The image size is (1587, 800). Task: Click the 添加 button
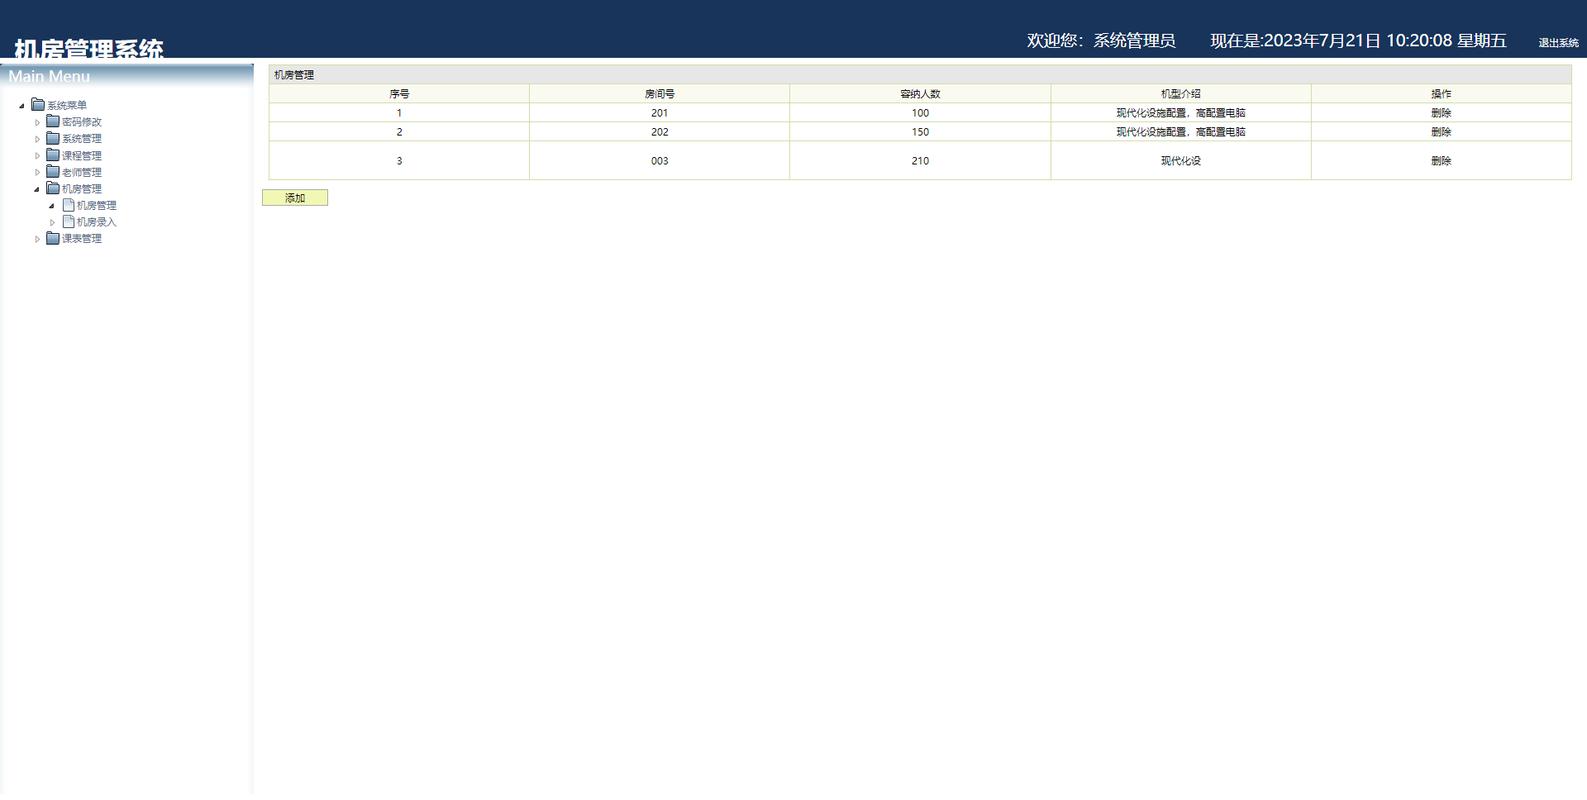coord(295,198)
